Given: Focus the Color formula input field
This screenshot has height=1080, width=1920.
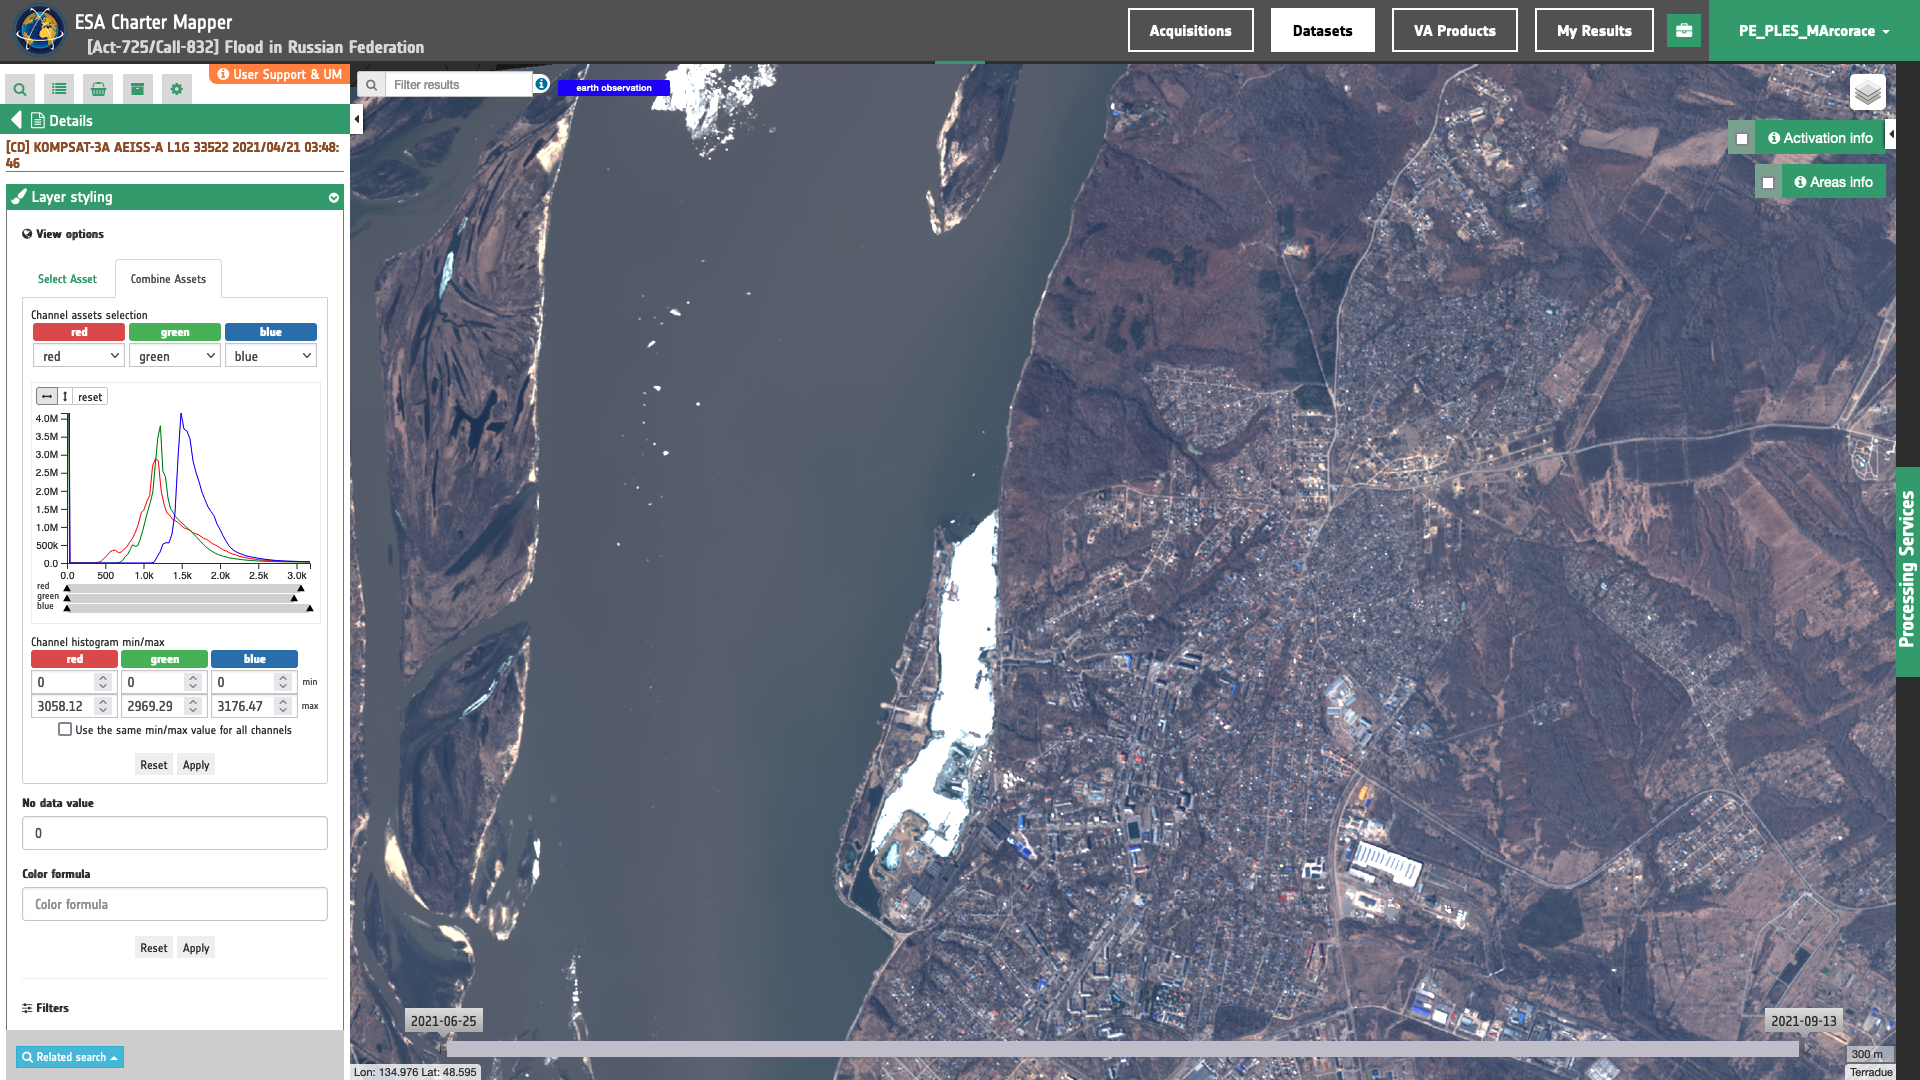Looking at the screenshot, I should click(175, 904).
